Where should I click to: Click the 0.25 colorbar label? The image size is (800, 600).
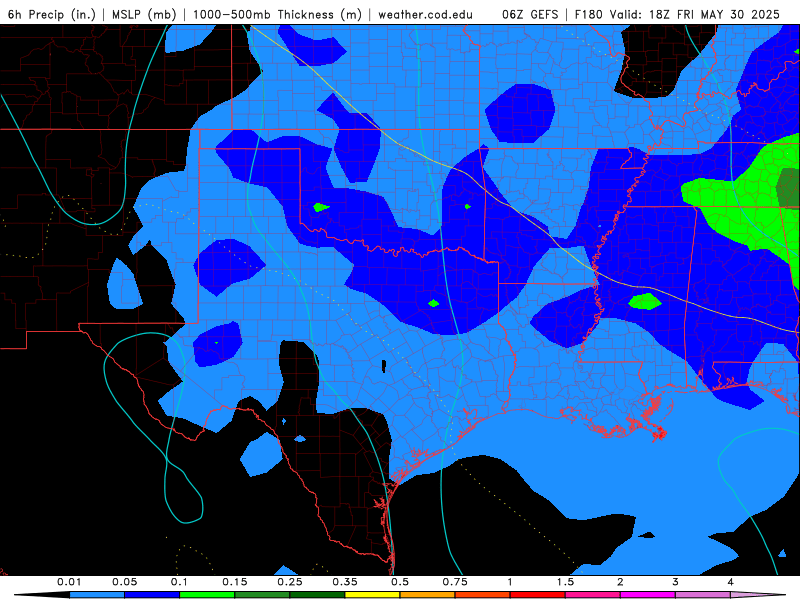click(290, 582)
